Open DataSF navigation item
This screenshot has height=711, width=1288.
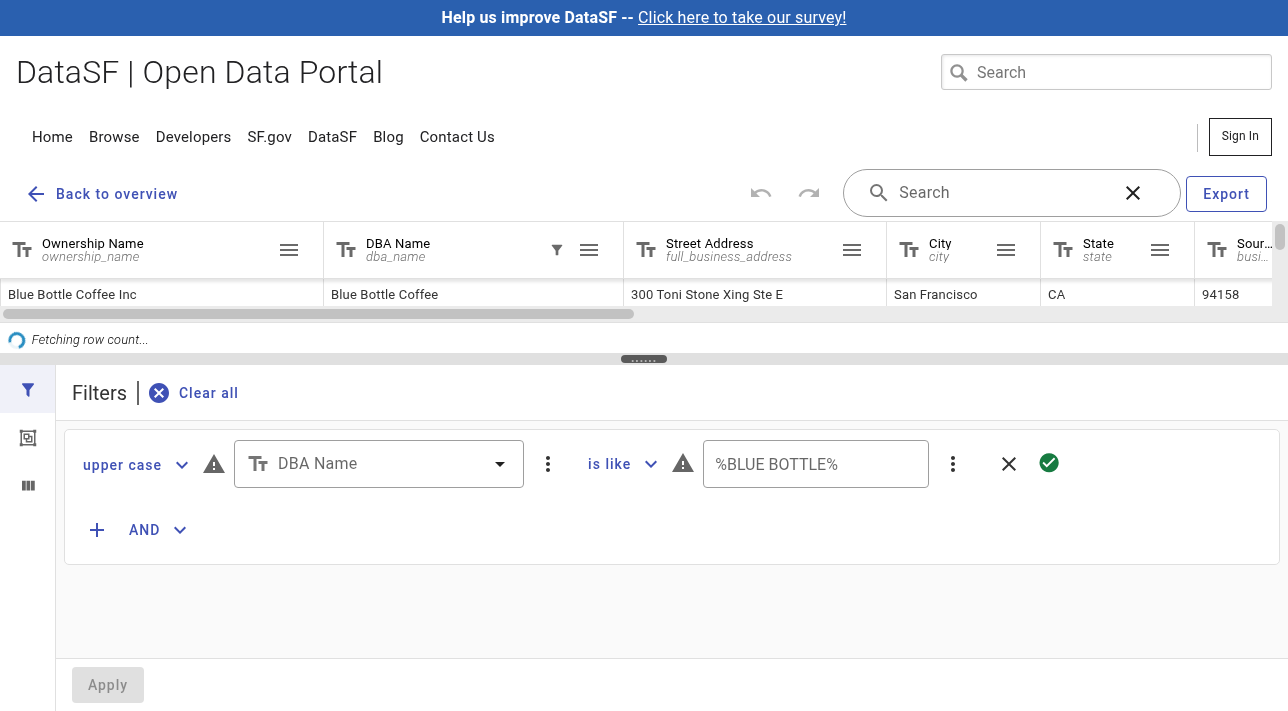coord(332,137)
